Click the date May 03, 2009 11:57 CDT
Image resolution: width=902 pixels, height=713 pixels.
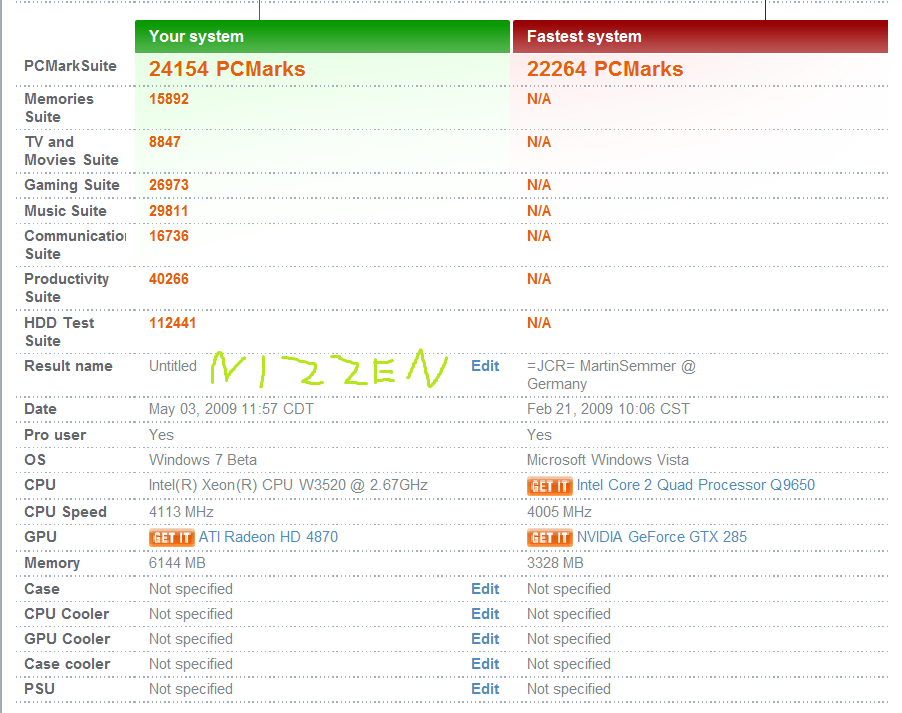231,409
